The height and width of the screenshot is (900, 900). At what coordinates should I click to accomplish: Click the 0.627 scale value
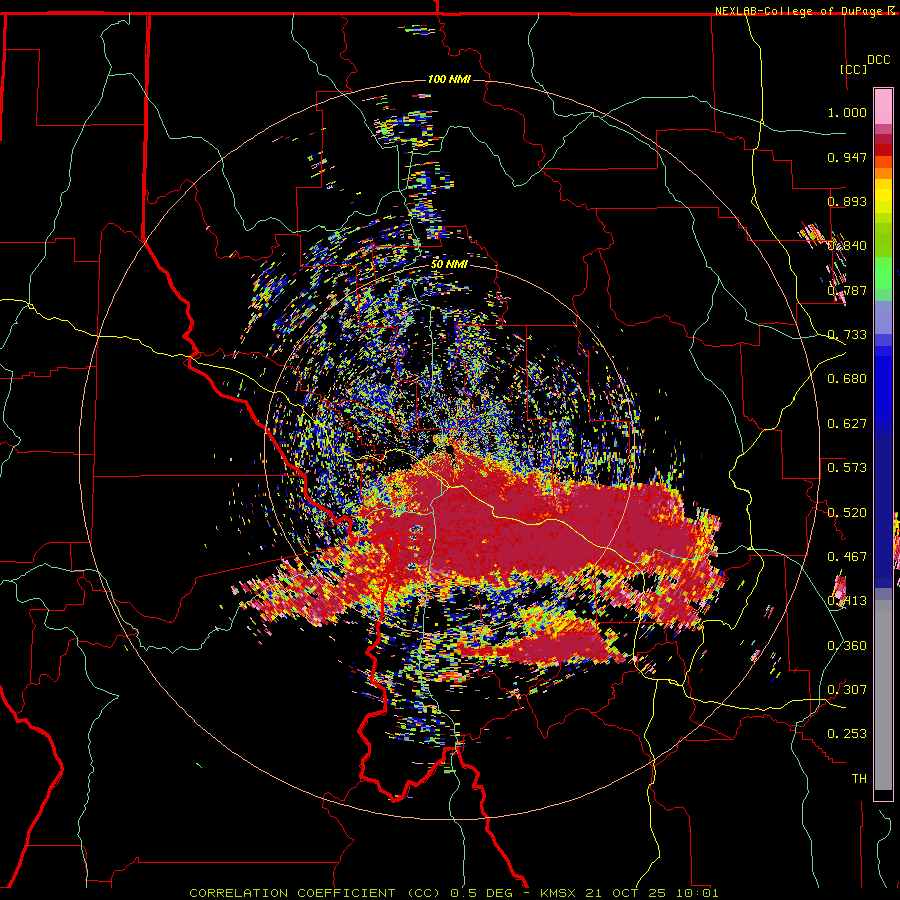(847, 424)
